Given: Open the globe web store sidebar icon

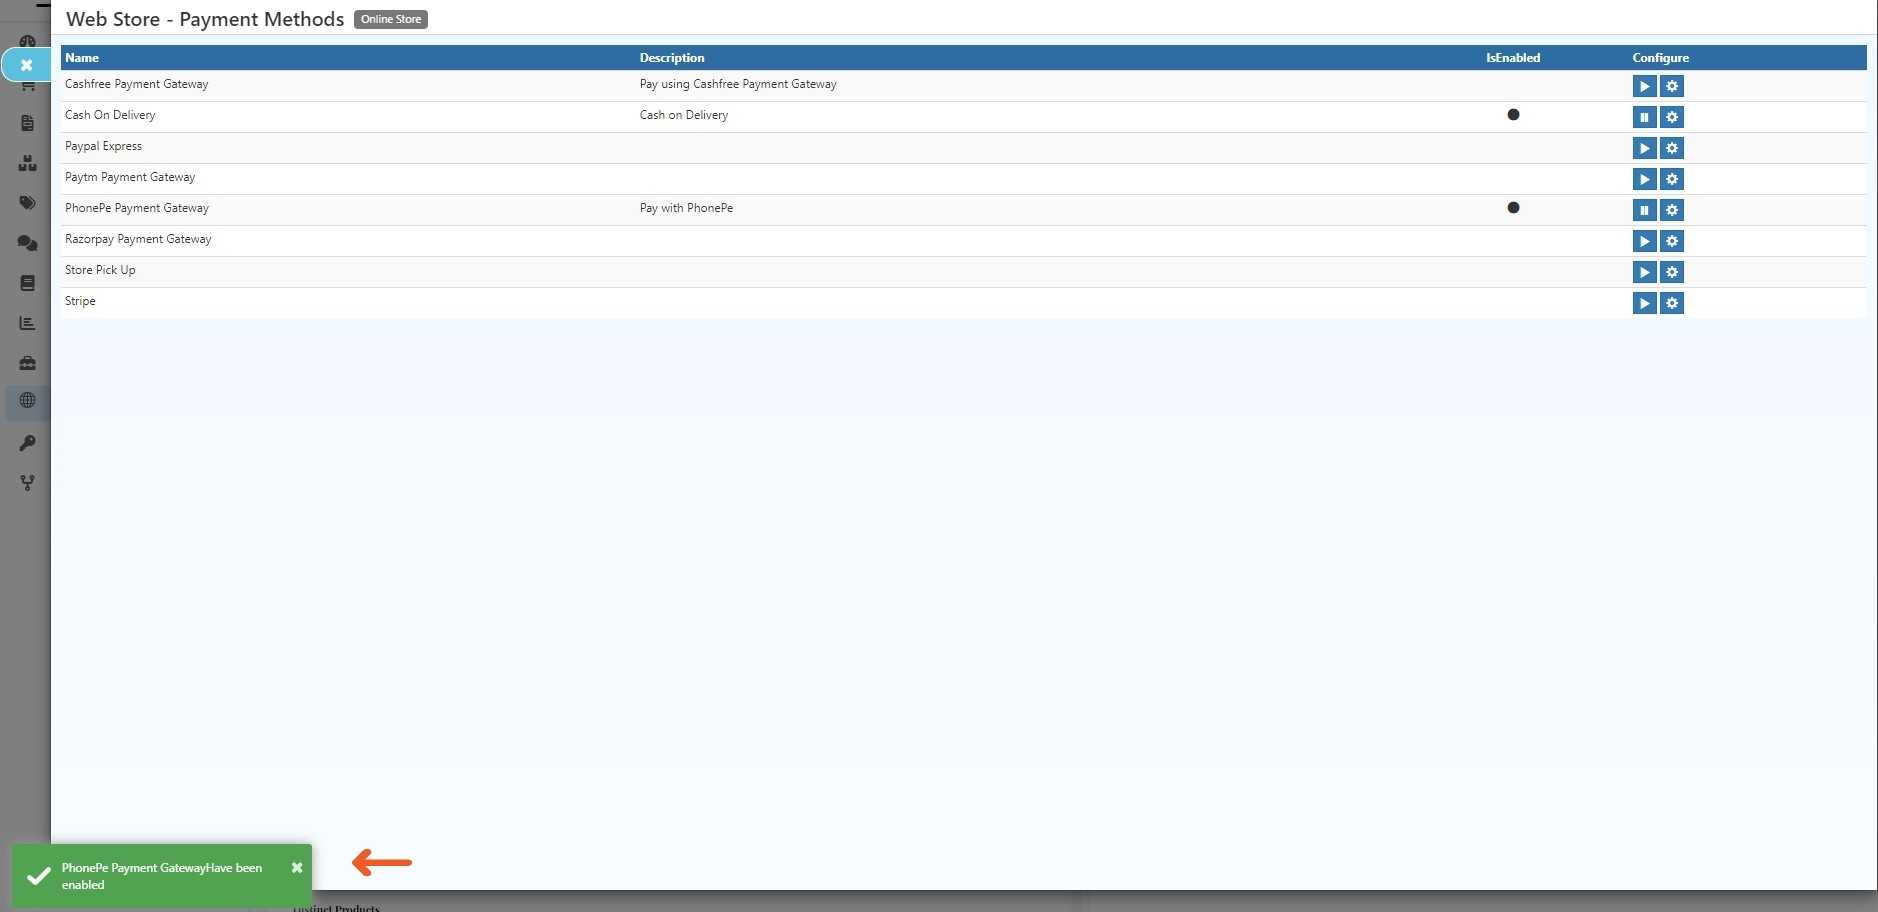Looking at the screenshot, I should click(x=27, y=401).
